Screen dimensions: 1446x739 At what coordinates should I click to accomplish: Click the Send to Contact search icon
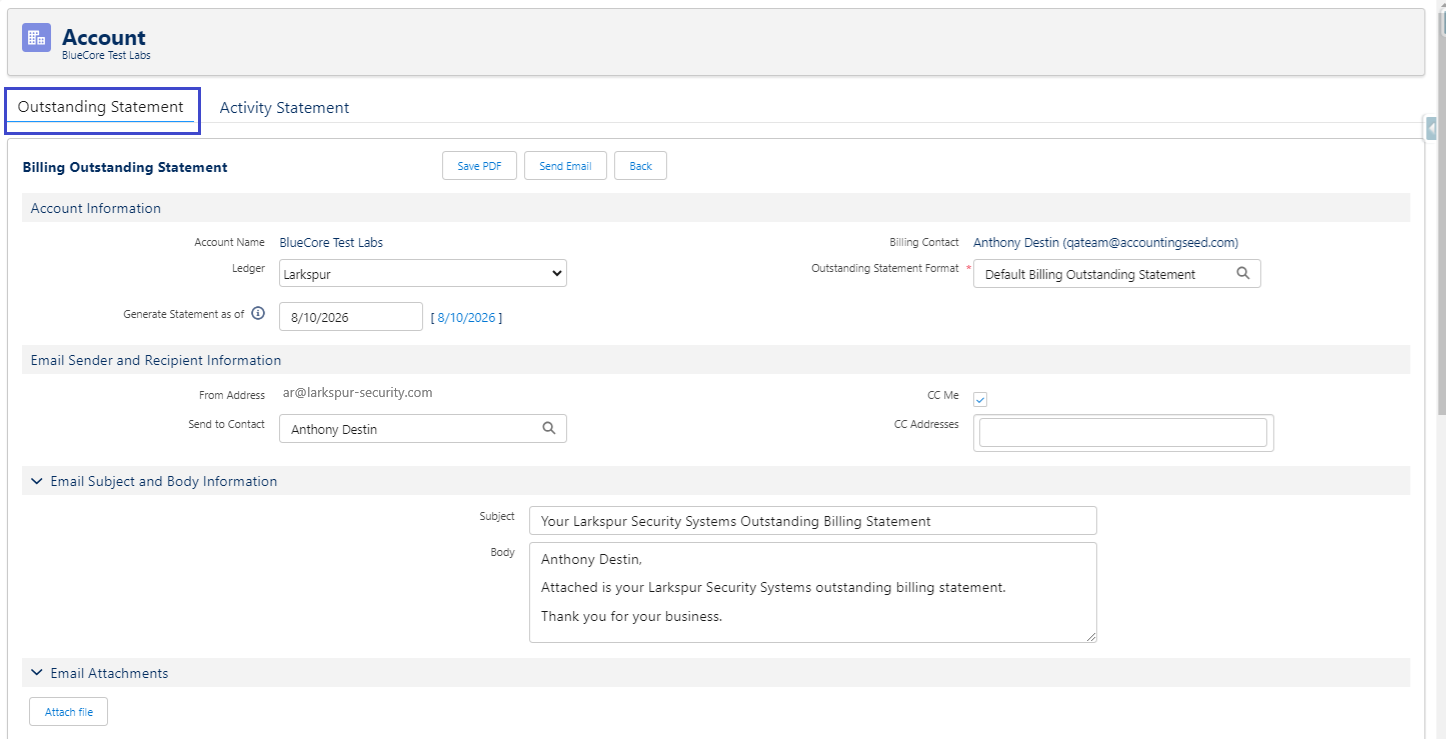549,428
